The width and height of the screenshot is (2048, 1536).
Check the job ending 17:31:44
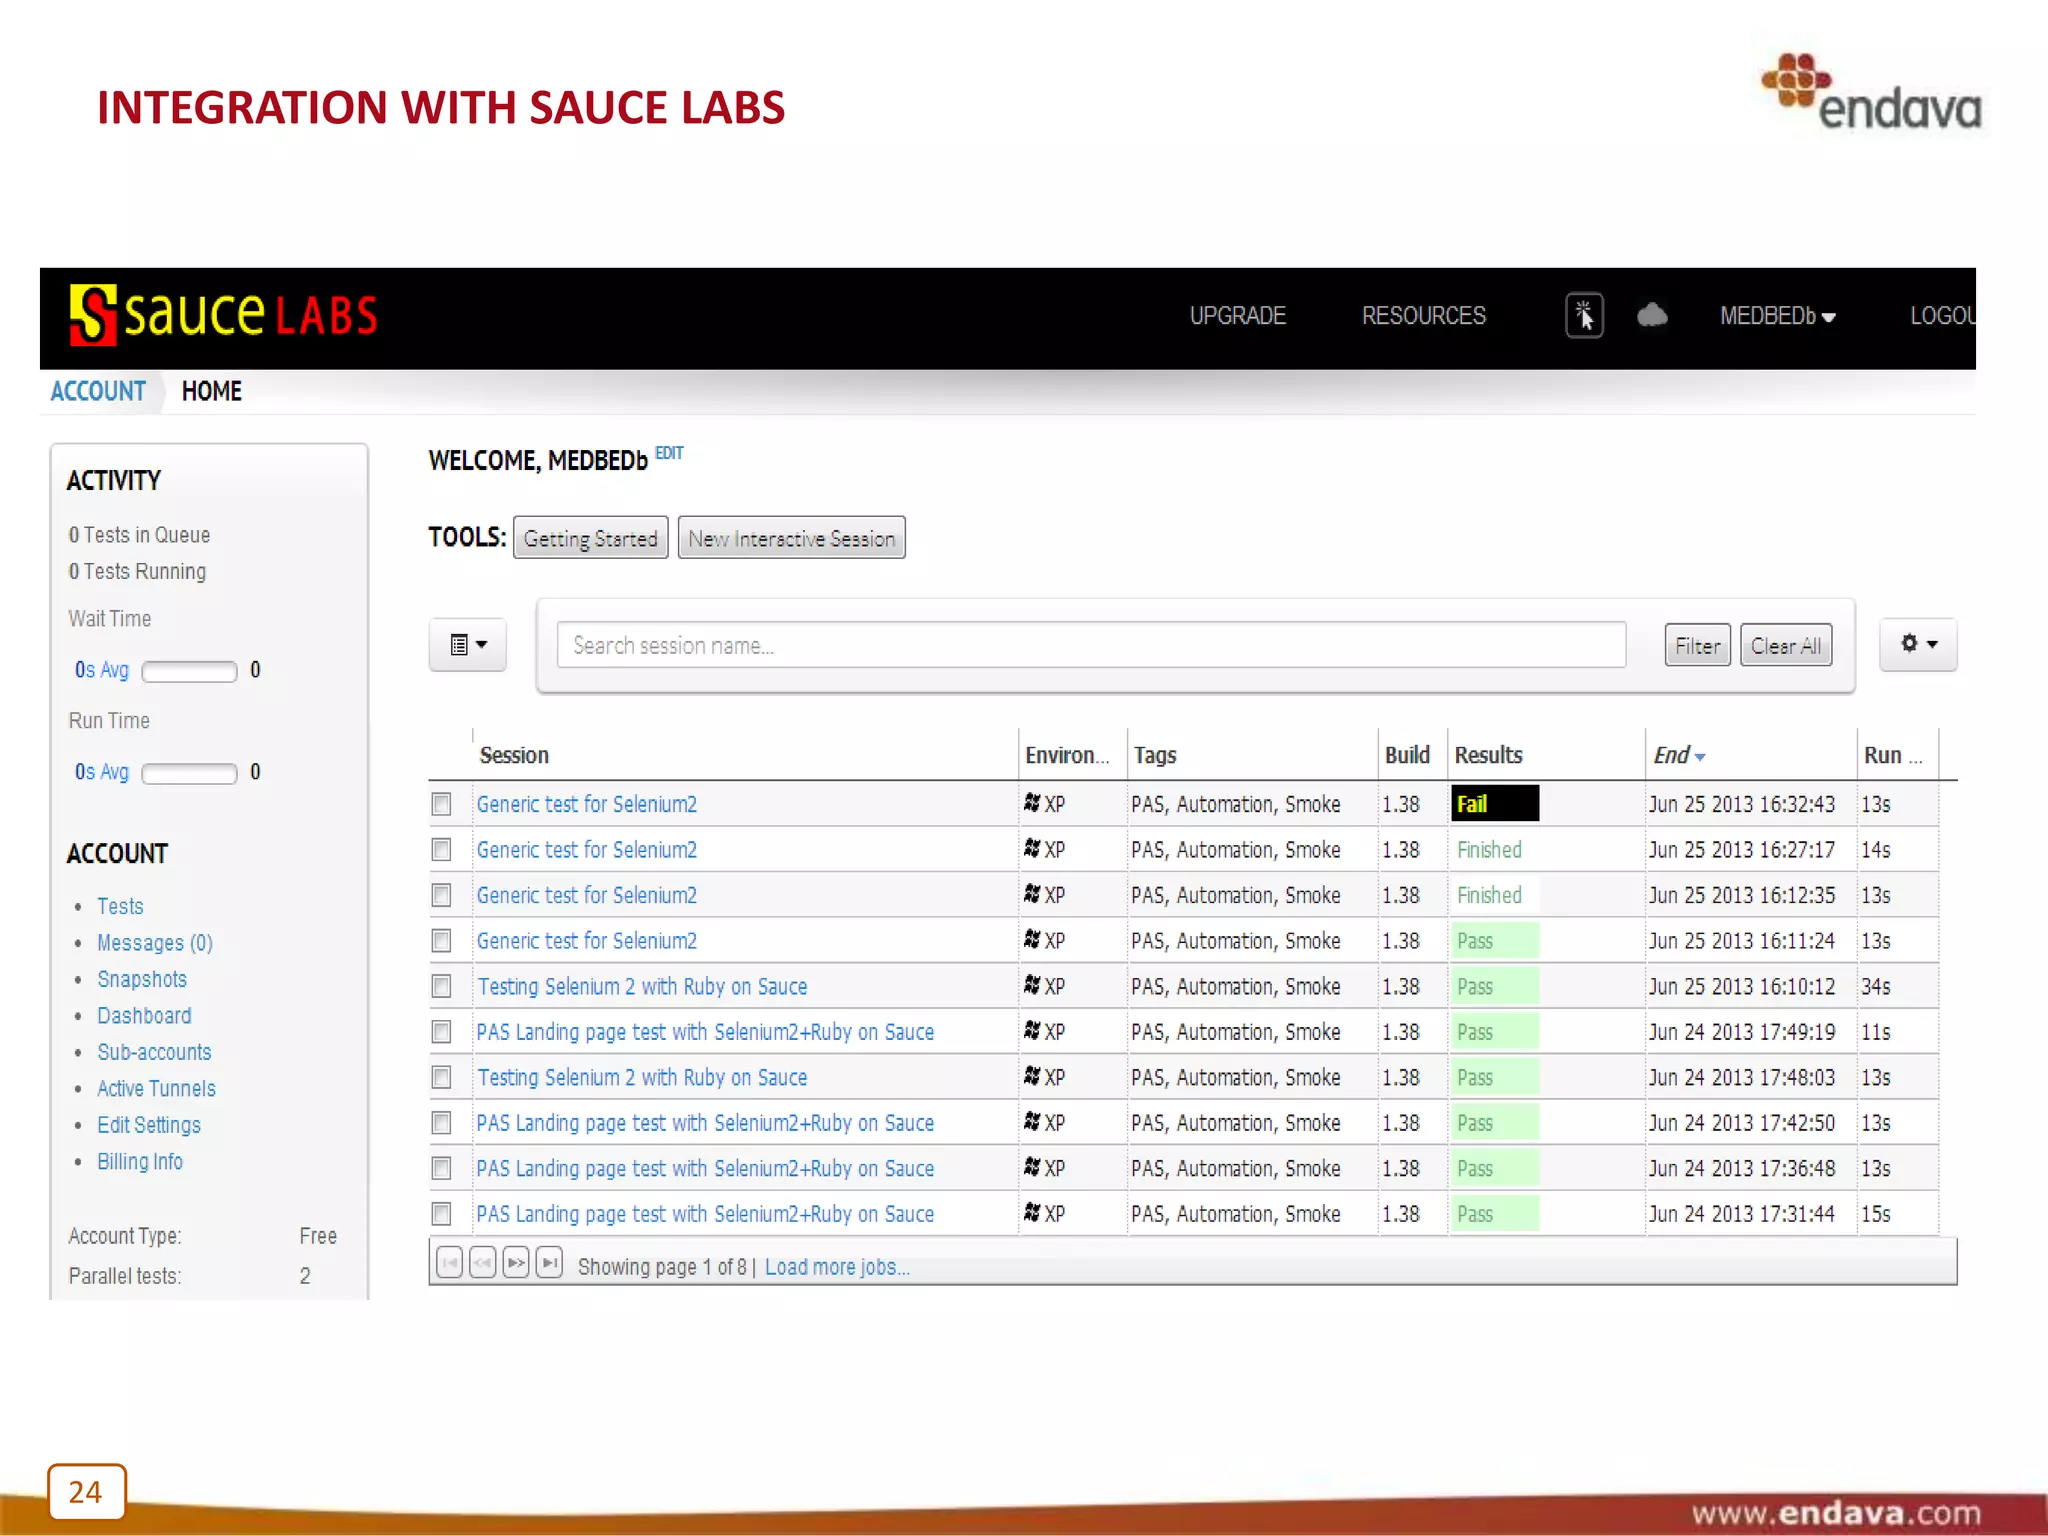coord(441,1214)
